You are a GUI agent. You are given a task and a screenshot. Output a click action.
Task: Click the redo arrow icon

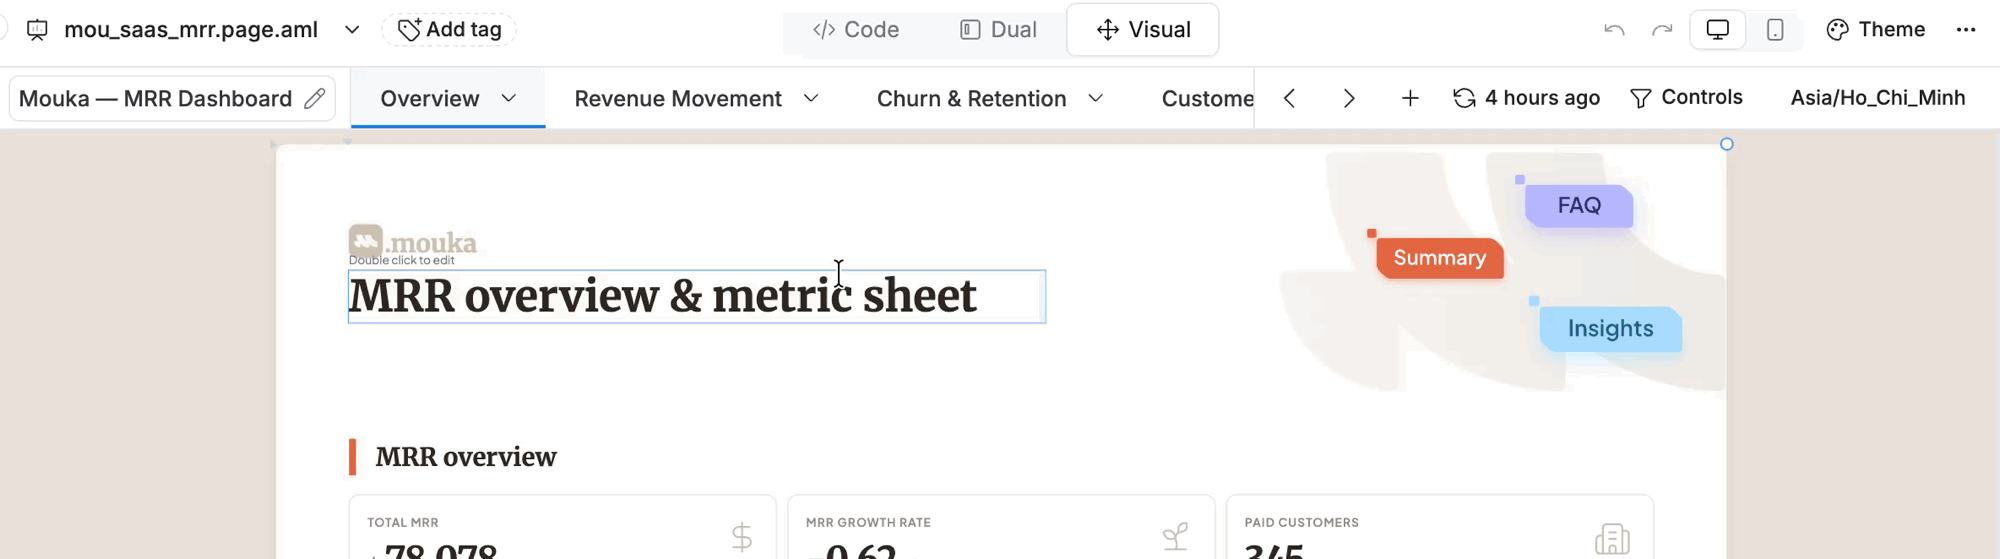(x=1662, y=30)
